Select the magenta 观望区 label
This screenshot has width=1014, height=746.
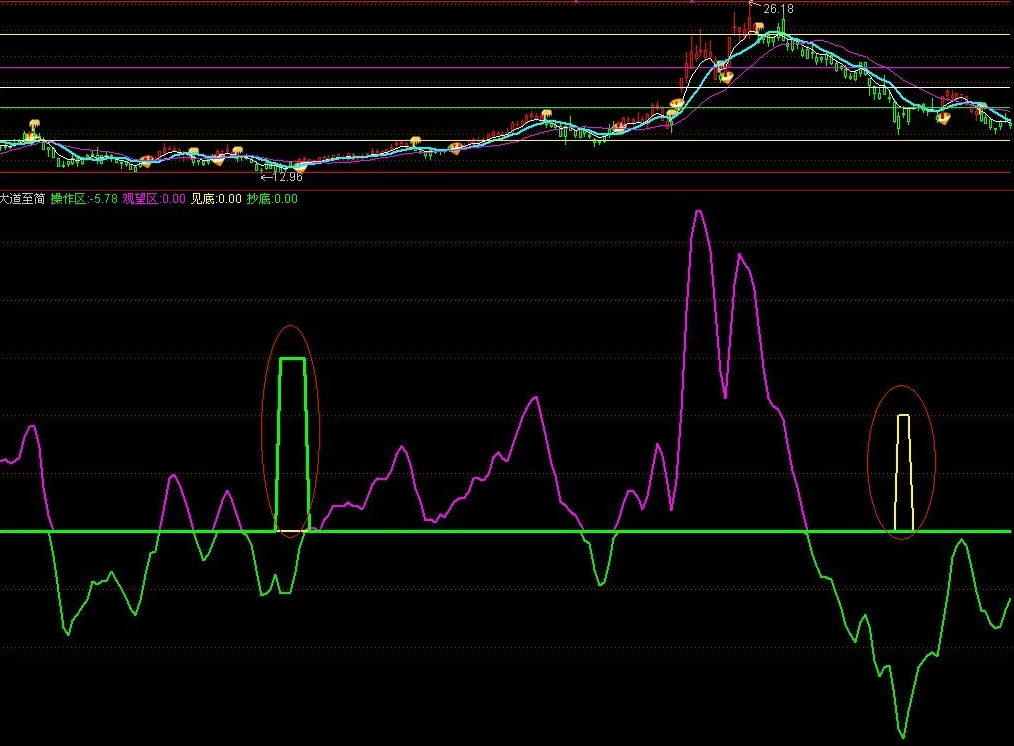click(x=153, y=199)
